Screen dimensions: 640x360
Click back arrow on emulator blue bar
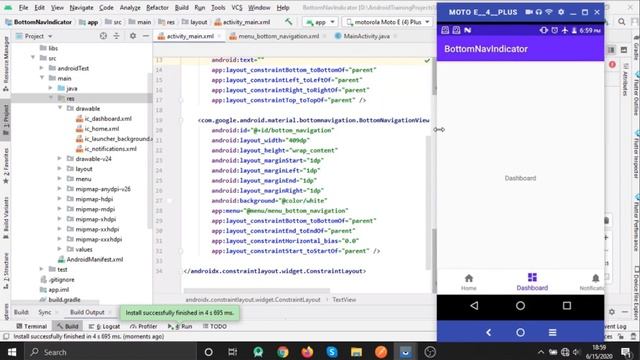pos(489,332)
